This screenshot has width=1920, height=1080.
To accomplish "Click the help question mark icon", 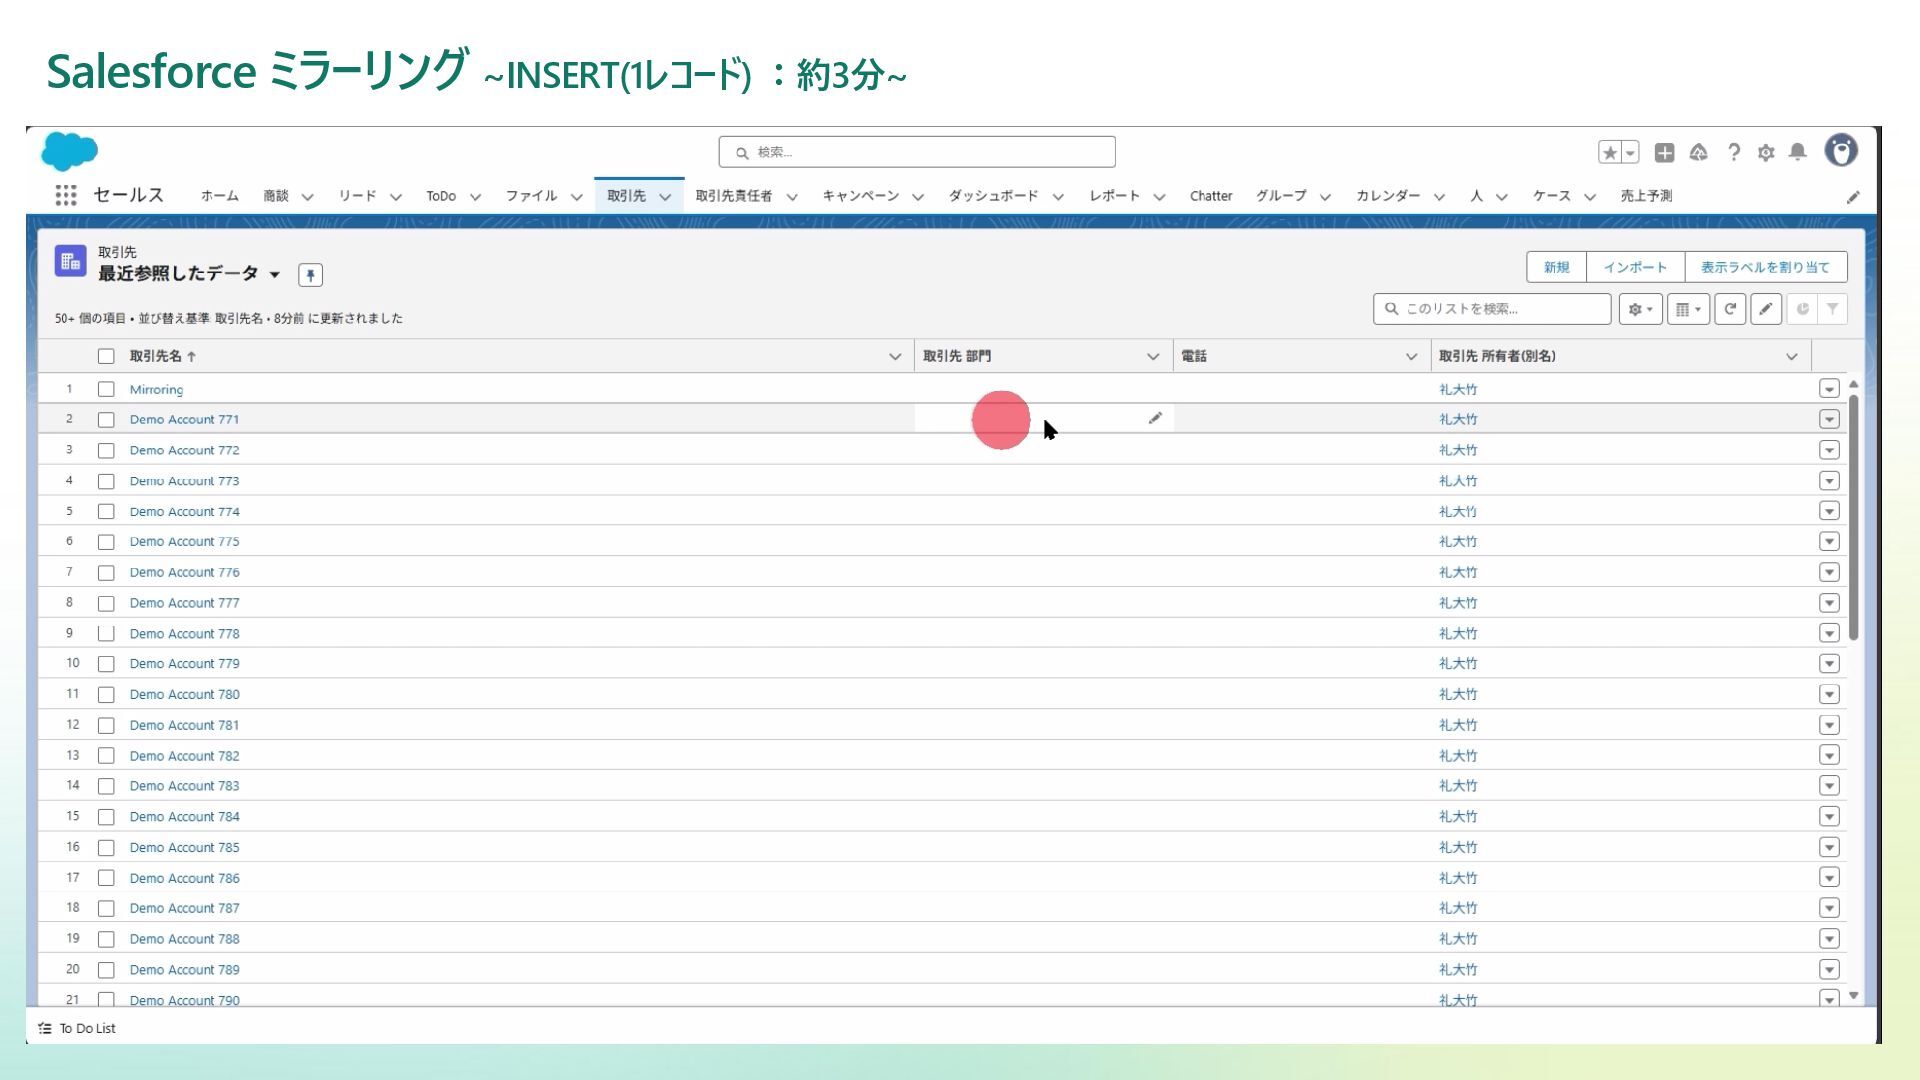I will click(1734, 152).
